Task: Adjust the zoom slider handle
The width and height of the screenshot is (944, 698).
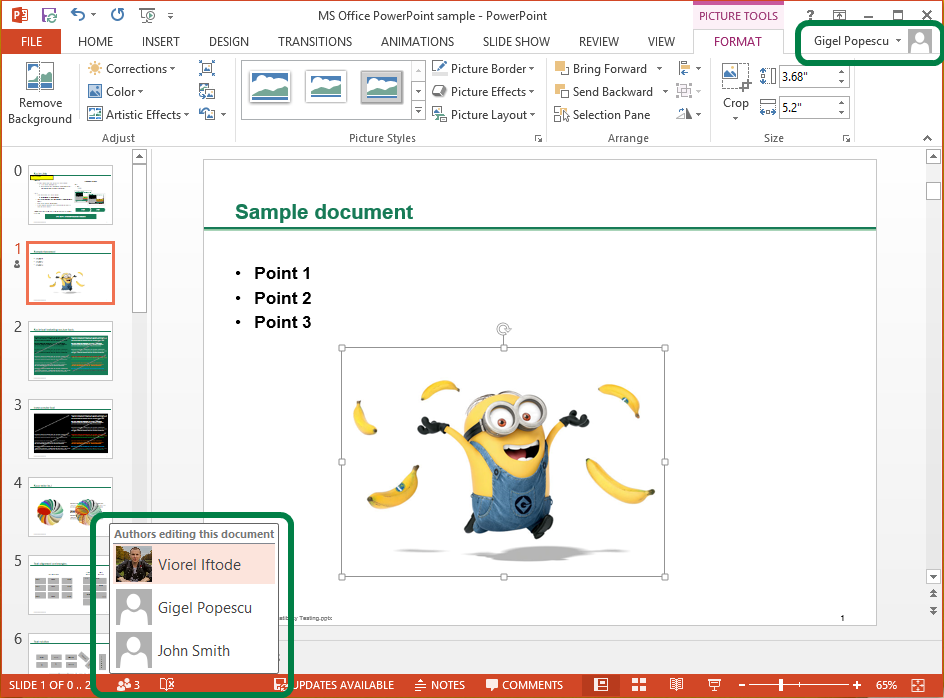Action: tap(781, 685)
